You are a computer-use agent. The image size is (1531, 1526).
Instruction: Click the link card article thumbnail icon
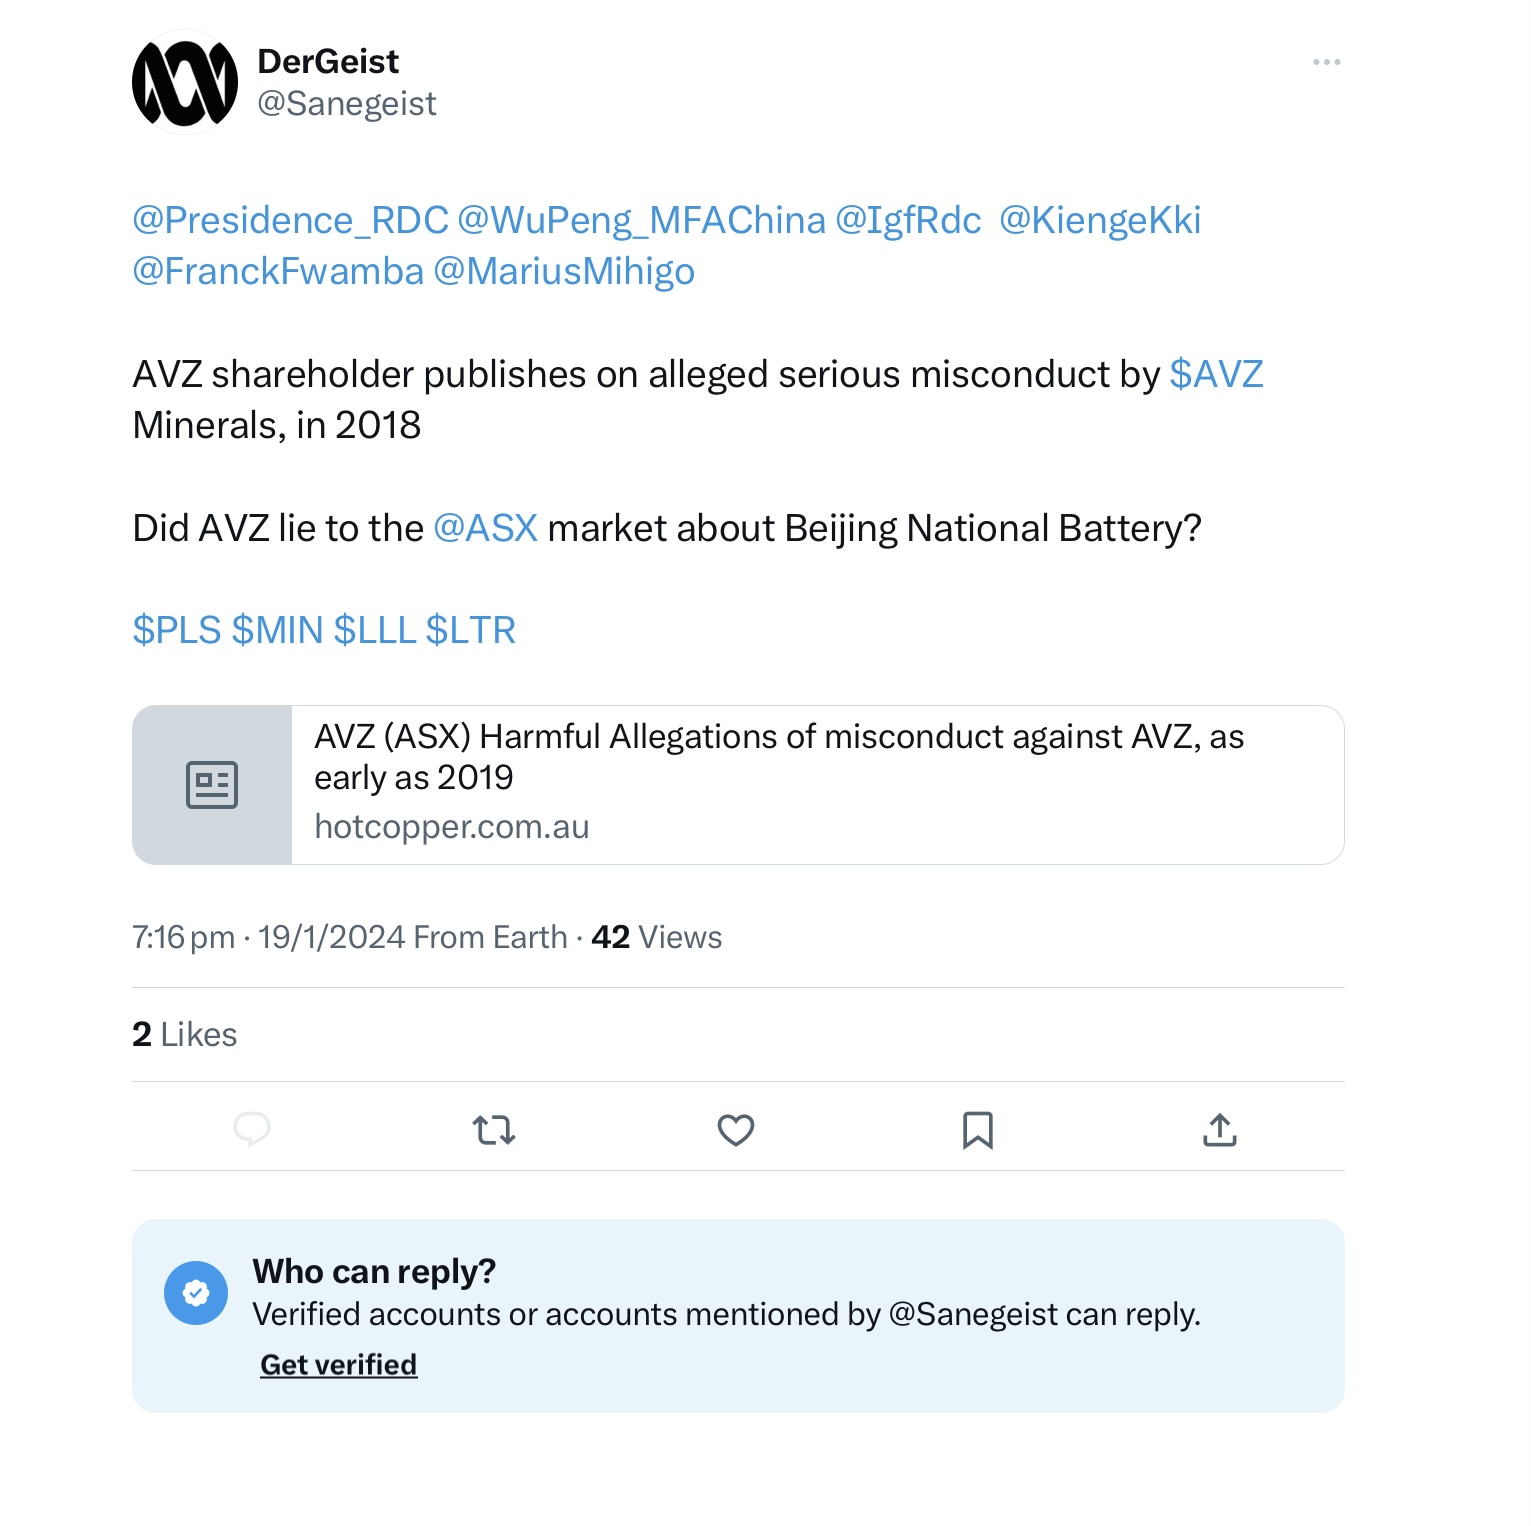(x=212, y=785)
